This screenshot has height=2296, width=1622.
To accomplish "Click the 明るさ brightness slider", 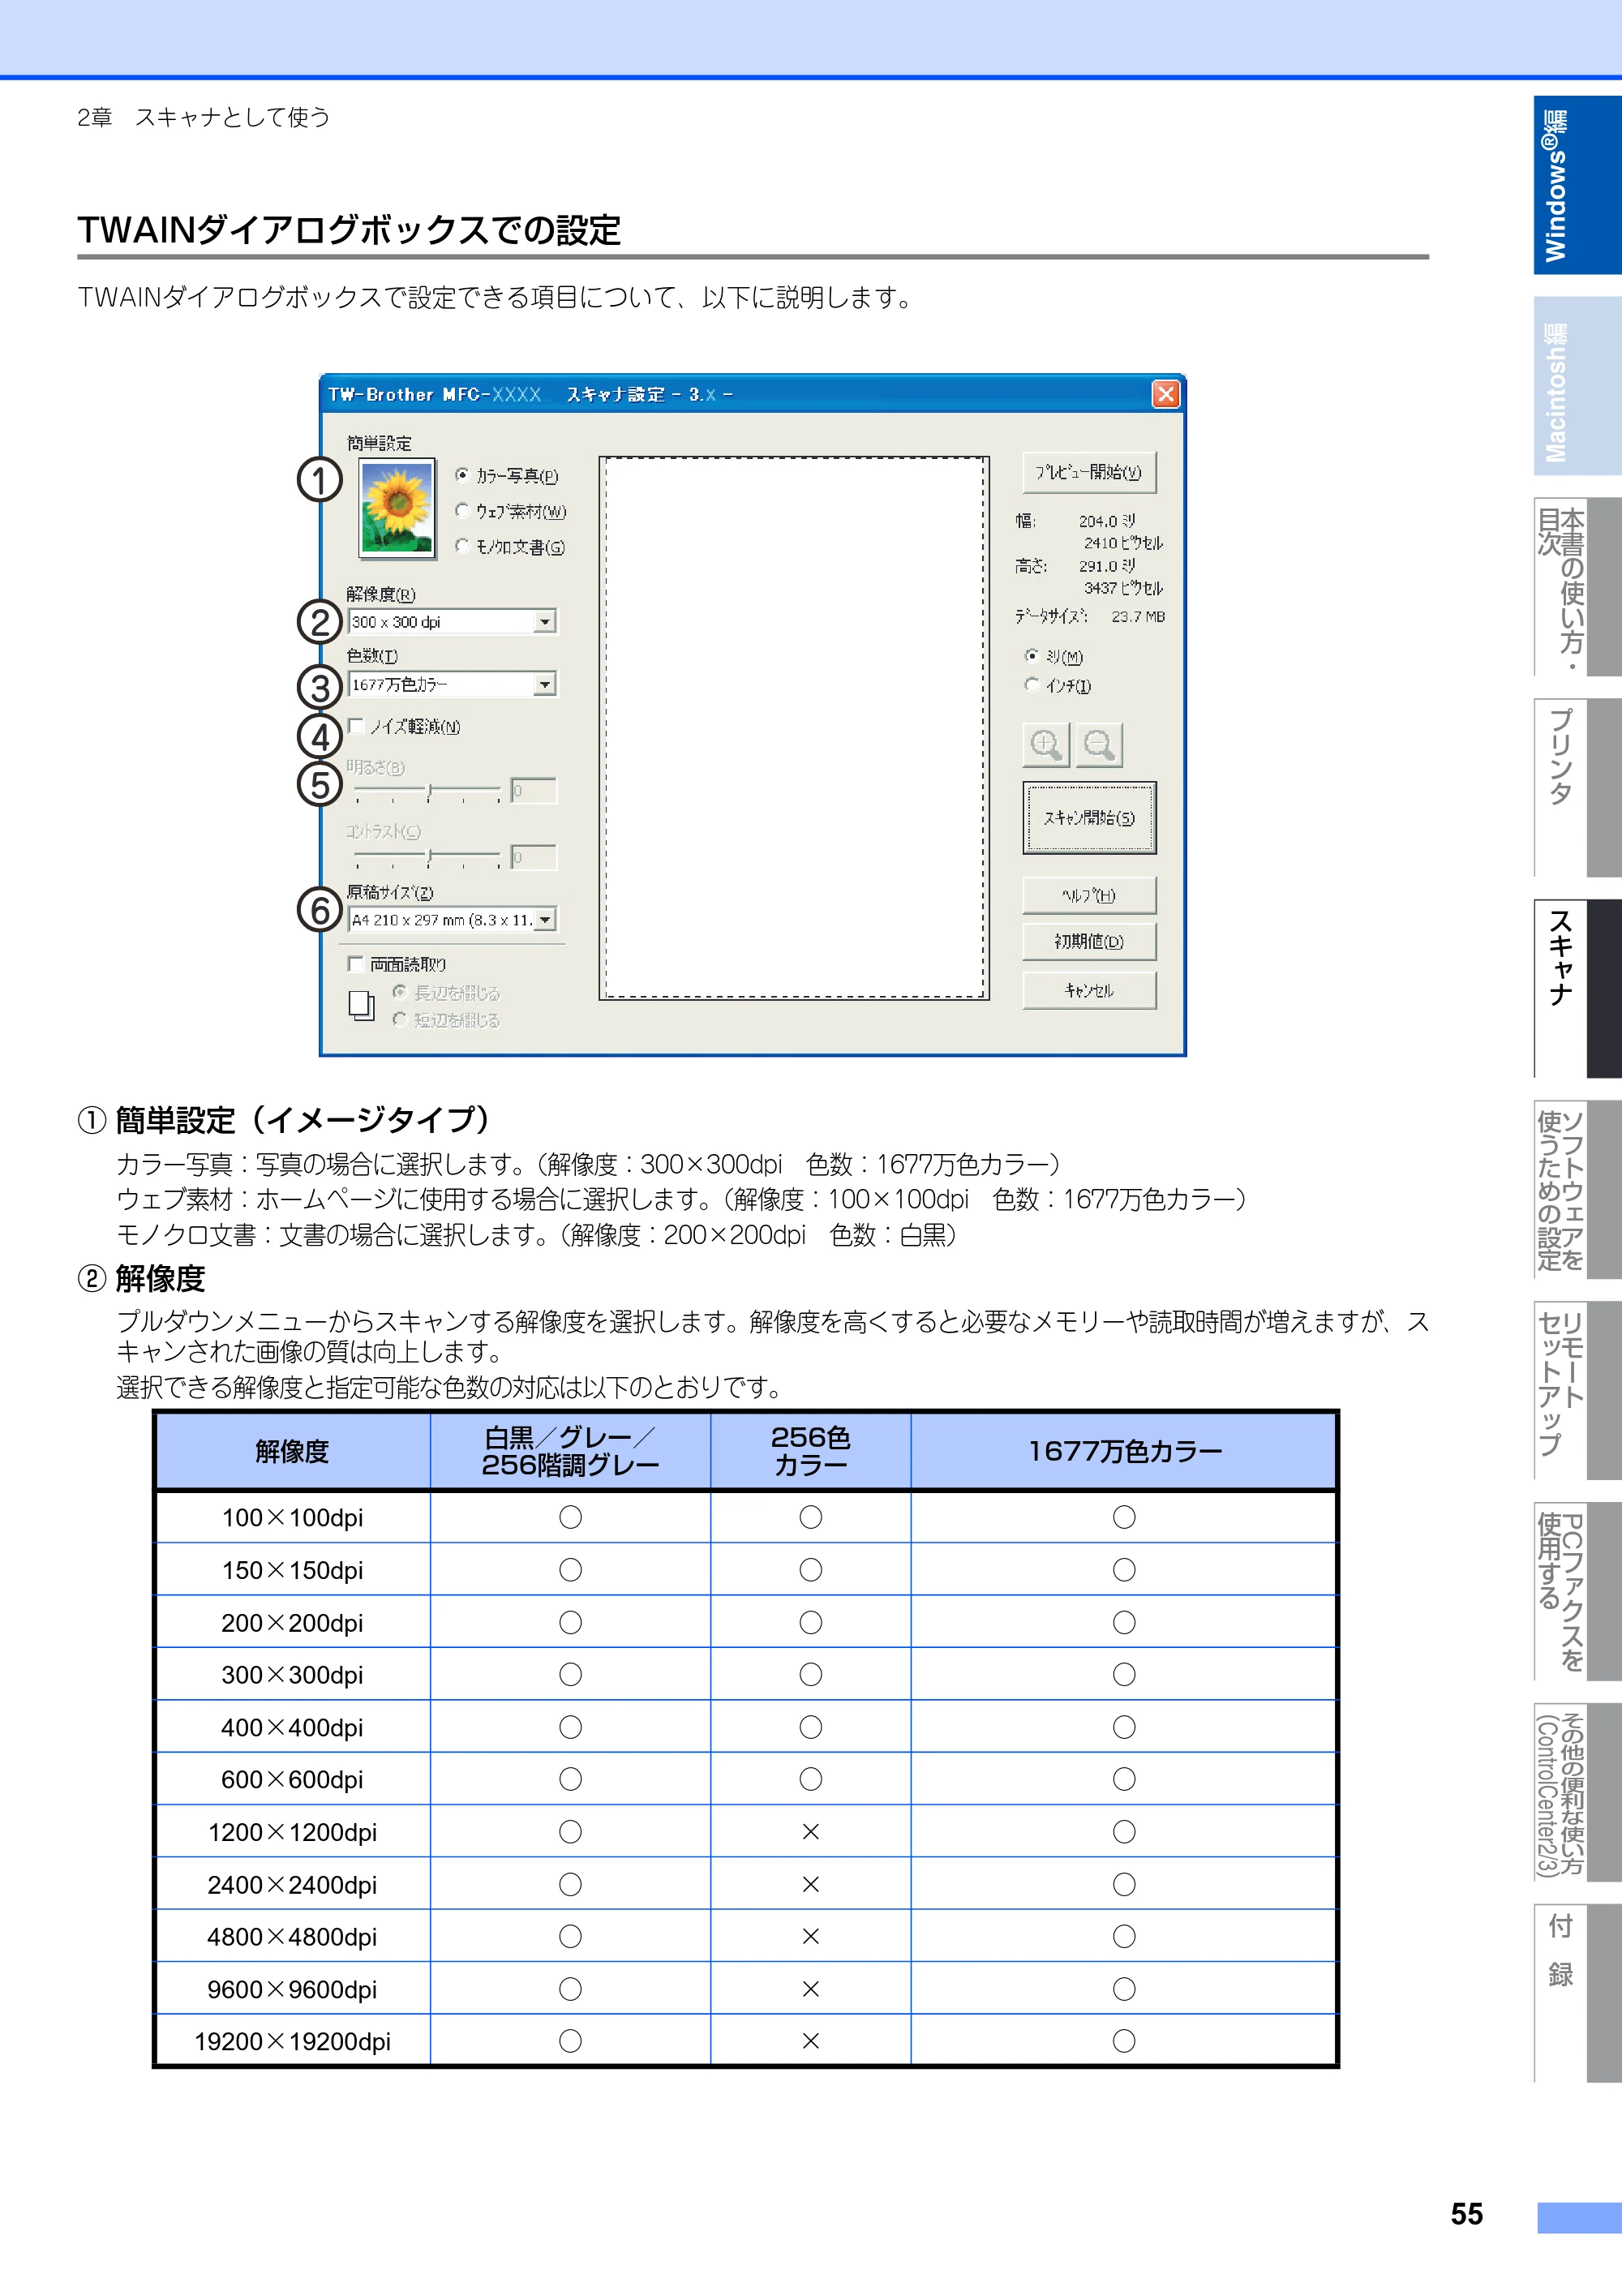I will (x=427, y=793).
